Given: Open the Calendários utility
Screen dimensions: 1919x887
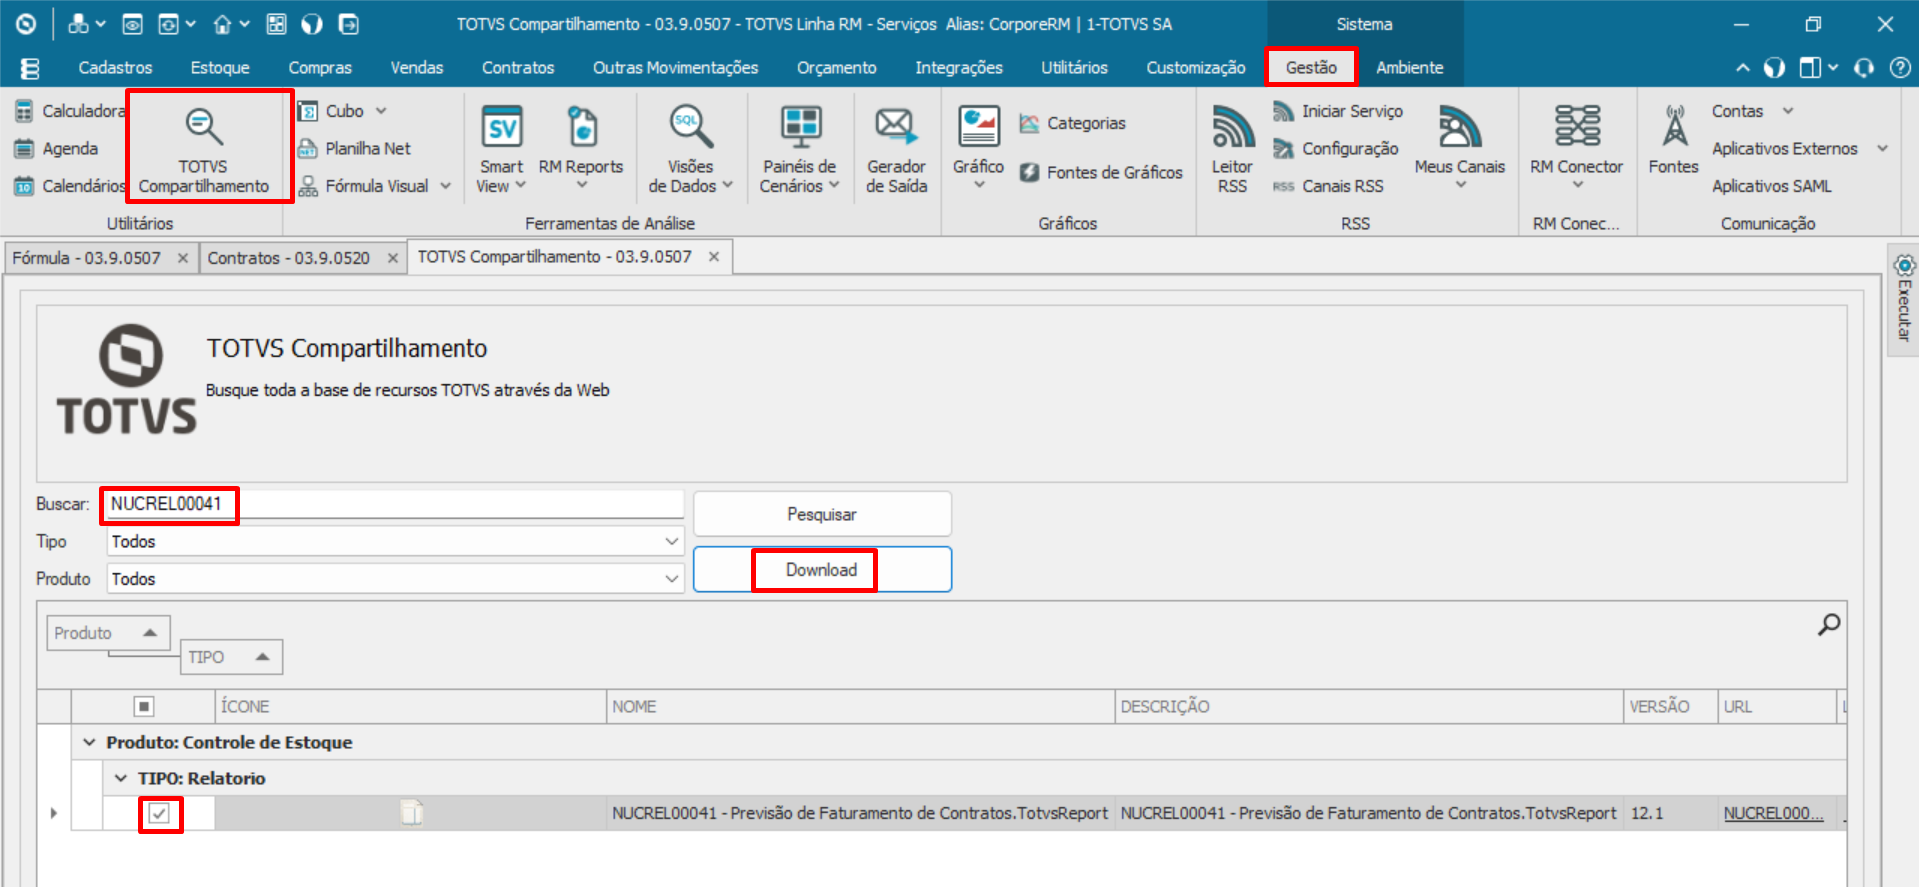Looking at the screenshot, I should pos(70,186).
